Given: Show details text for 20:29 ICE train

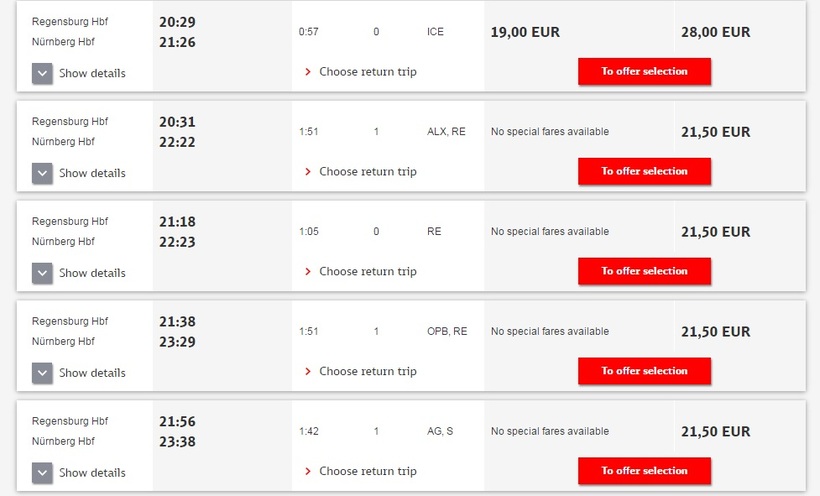Looking at the screenshot, I should (x=92, y=73).
